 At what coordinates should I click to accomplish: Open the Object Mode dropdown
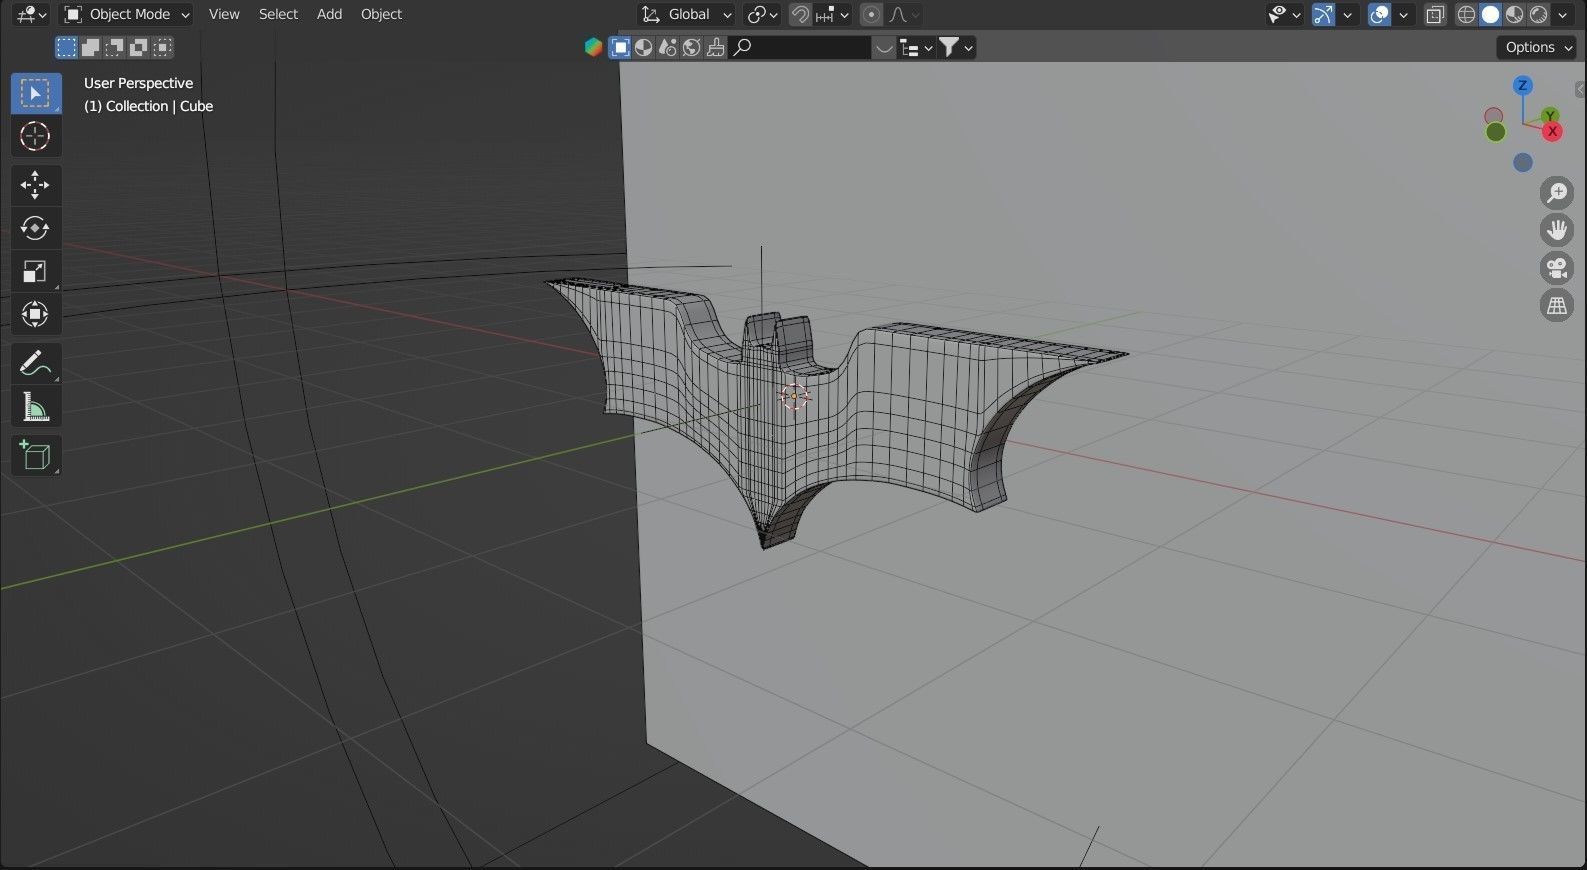click(x=126, y=14)
